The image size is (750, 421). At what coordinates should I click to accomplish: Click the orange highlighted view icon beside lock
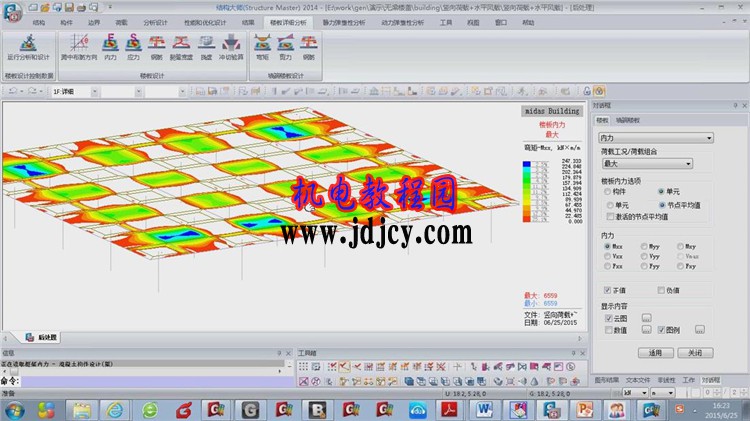coord(599,91)
